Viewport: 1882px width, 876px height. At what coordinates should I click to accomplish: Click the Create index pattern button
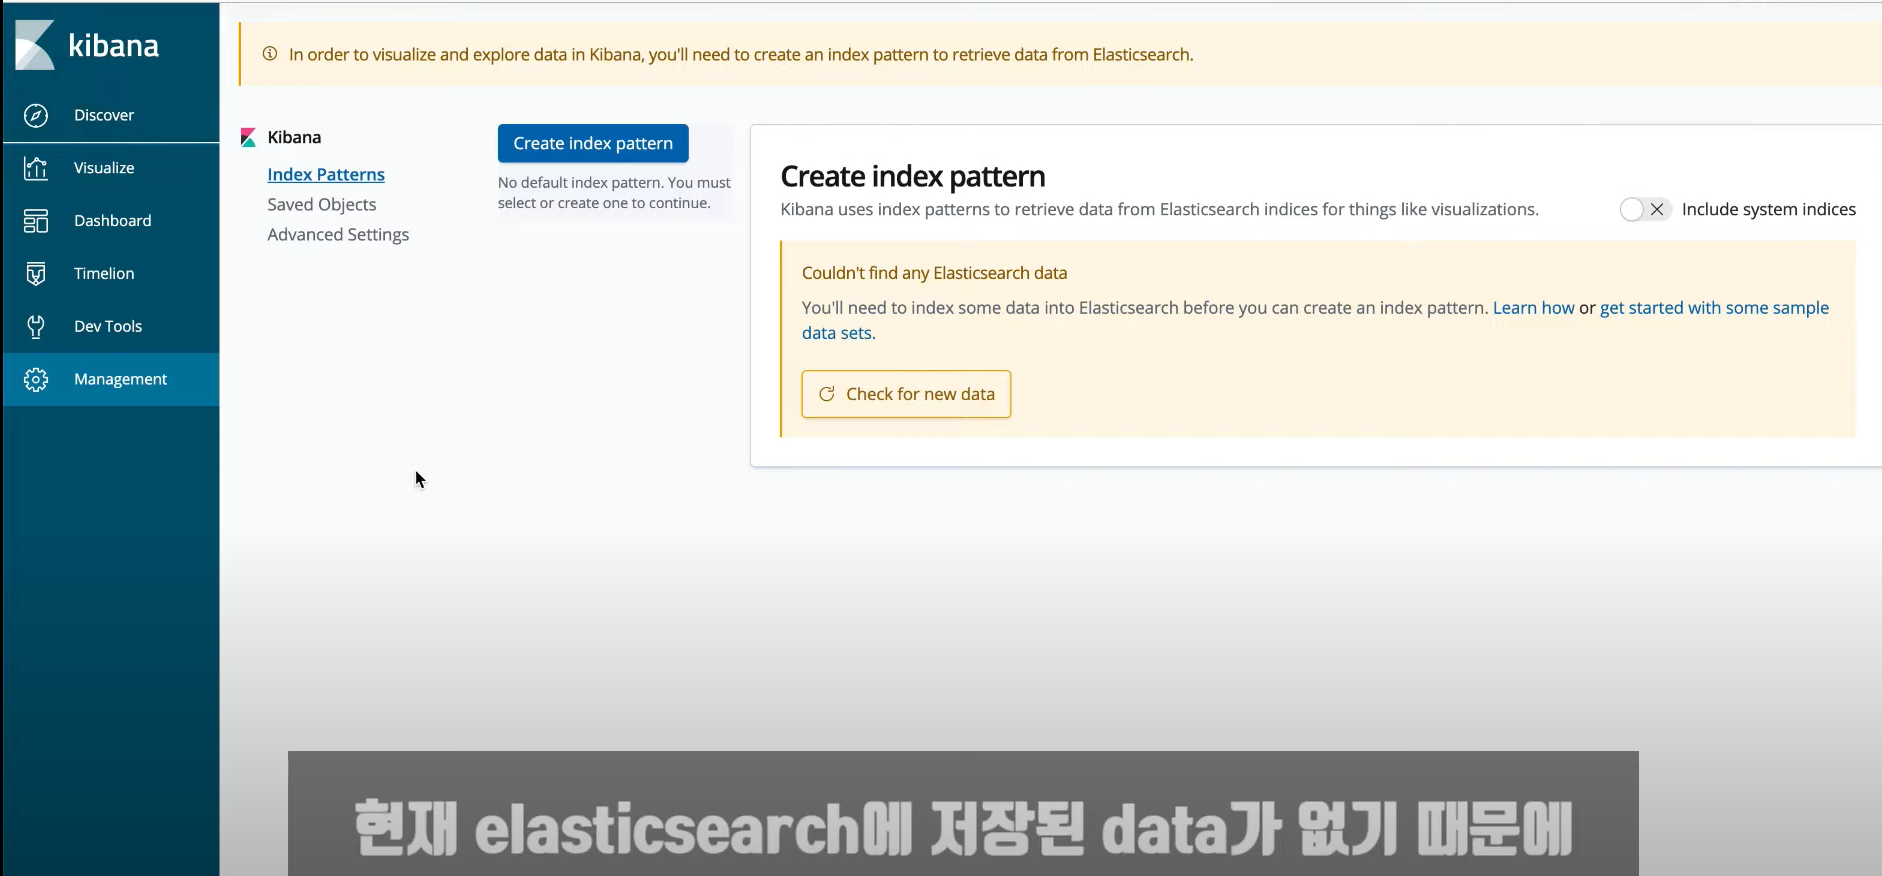coord(593,143)
